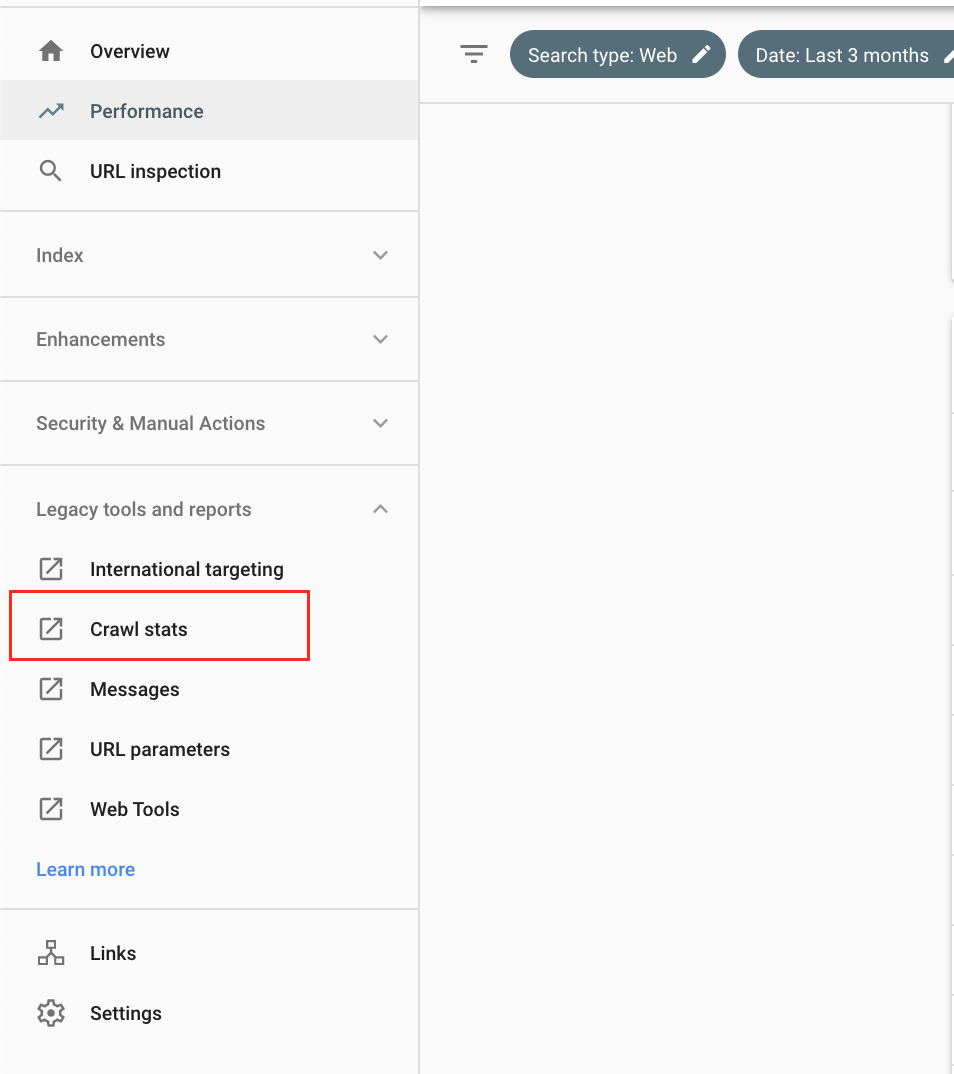This screenshot has height=1074, width=954.
Task: Click the Overview home icon
Action: [51, 51]
